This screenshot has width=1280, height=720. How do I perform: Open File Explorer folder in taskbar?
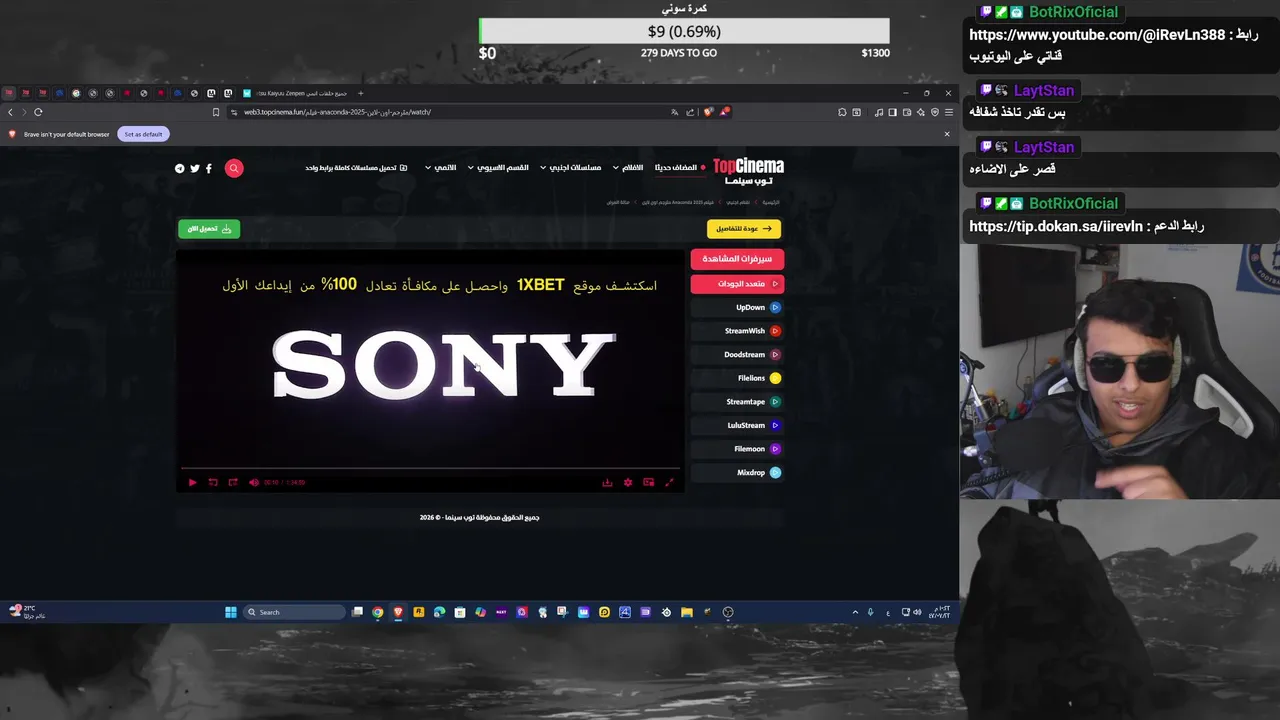click(687, 612)
